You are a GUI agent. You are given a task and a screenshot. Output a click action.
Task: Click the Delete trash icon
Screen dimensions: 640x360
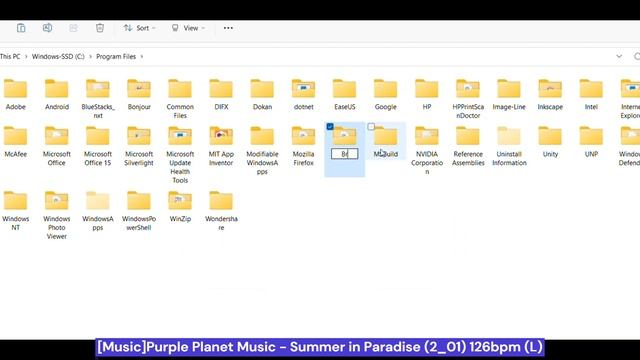pyautogui.click(x=100, y=28)
